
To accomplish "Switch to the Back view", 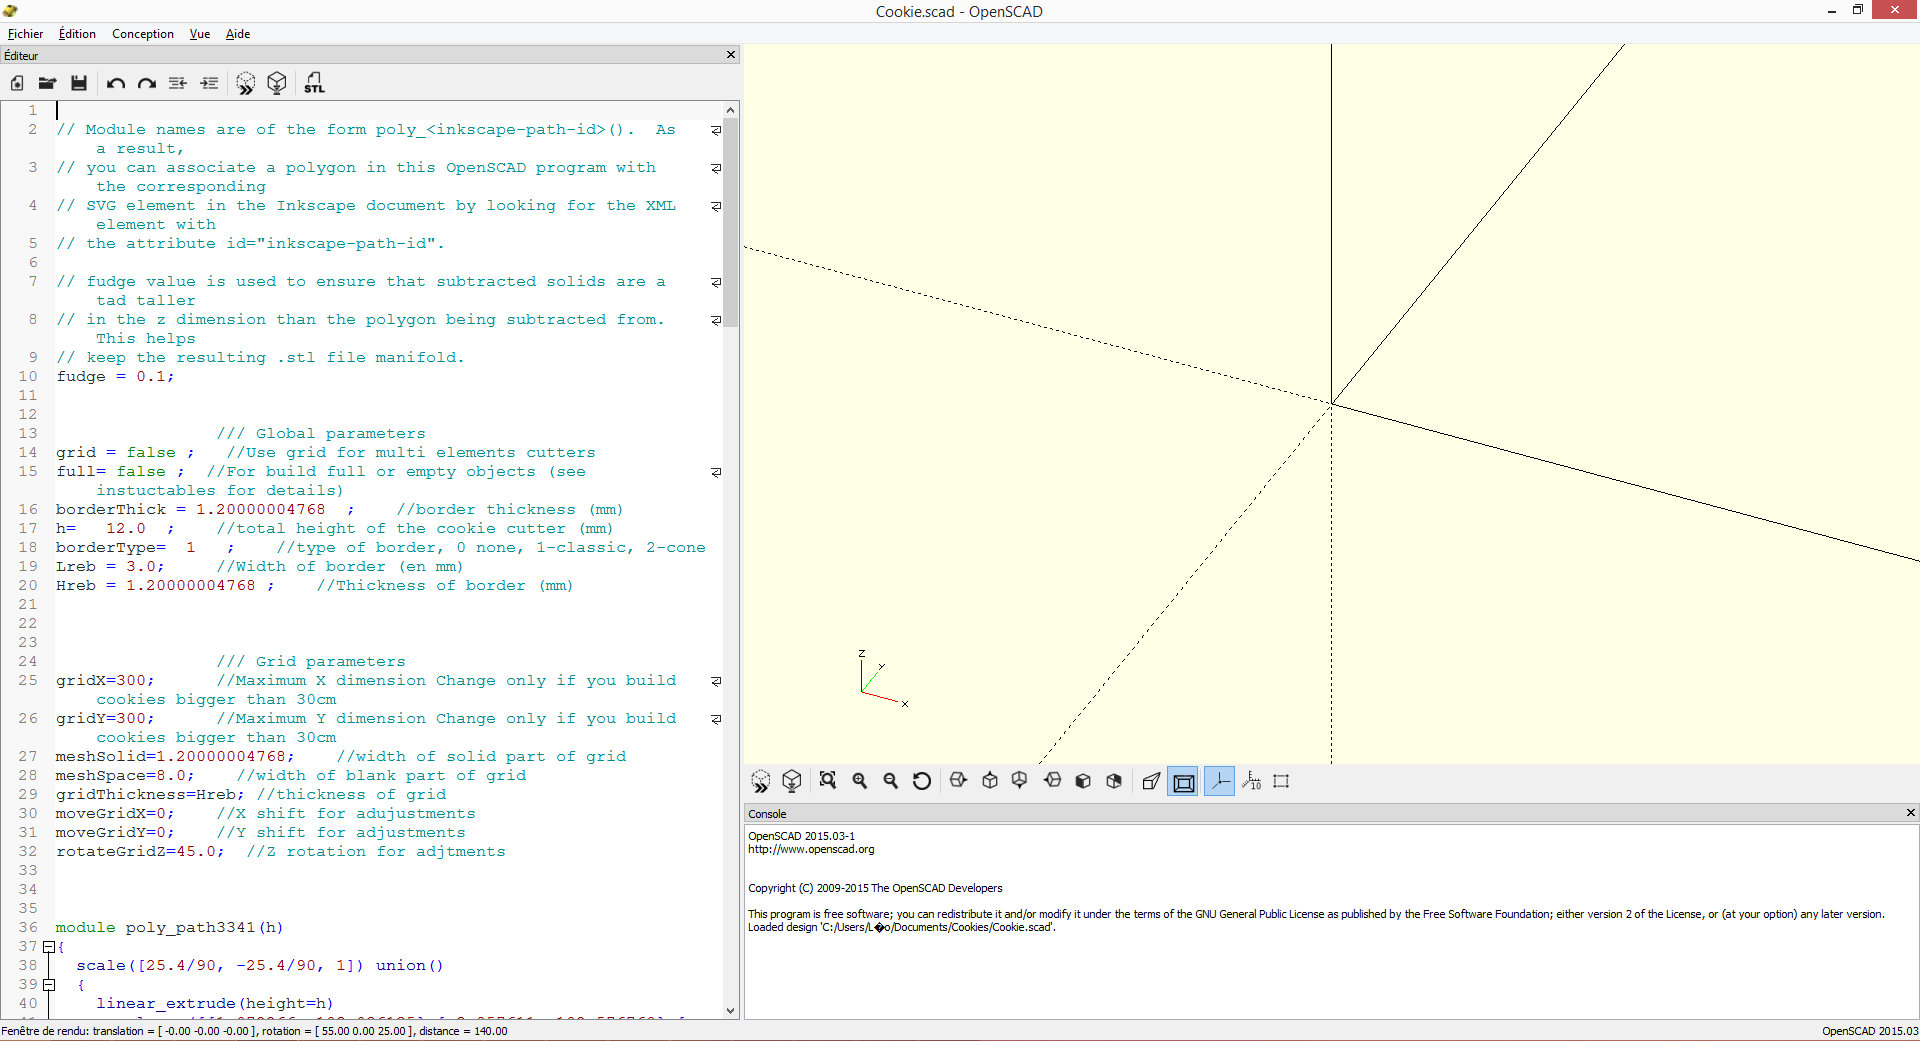I will point(1114,781).
